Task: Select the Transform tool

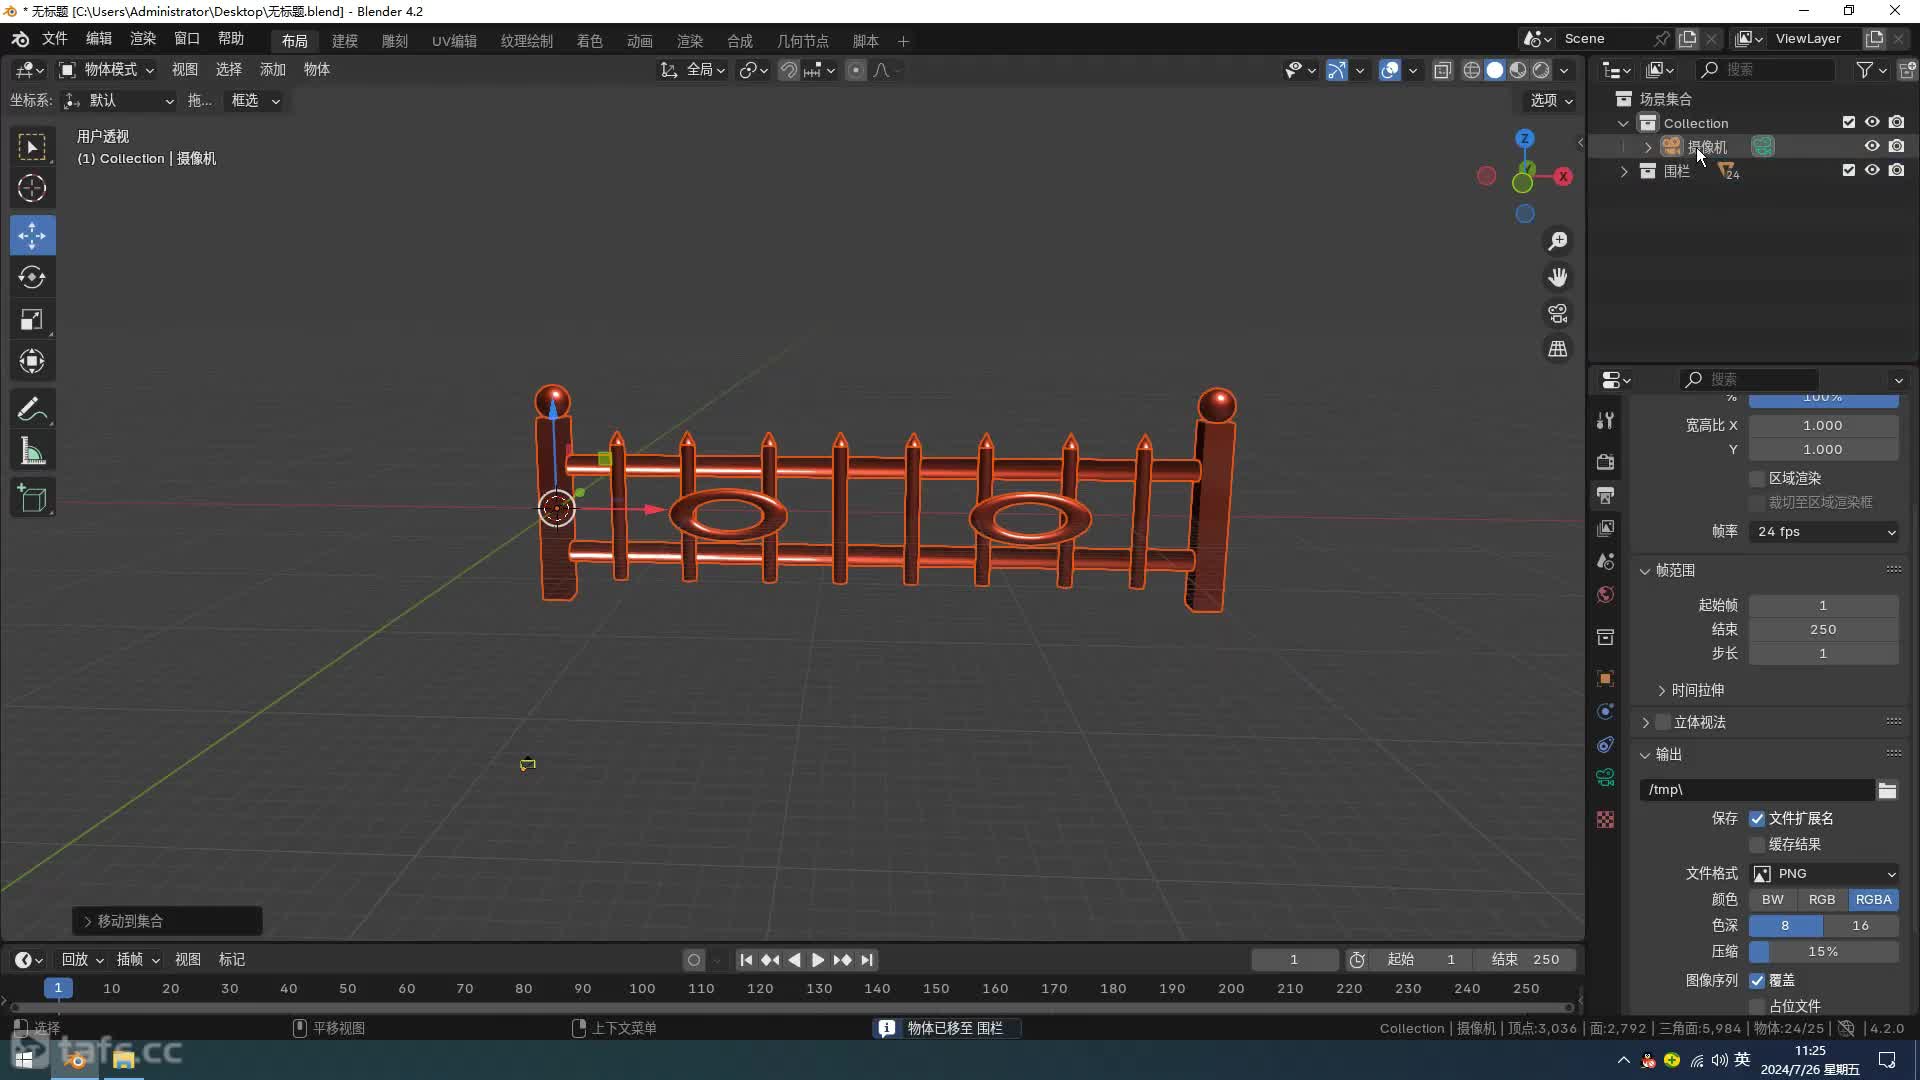Action: 32,362
